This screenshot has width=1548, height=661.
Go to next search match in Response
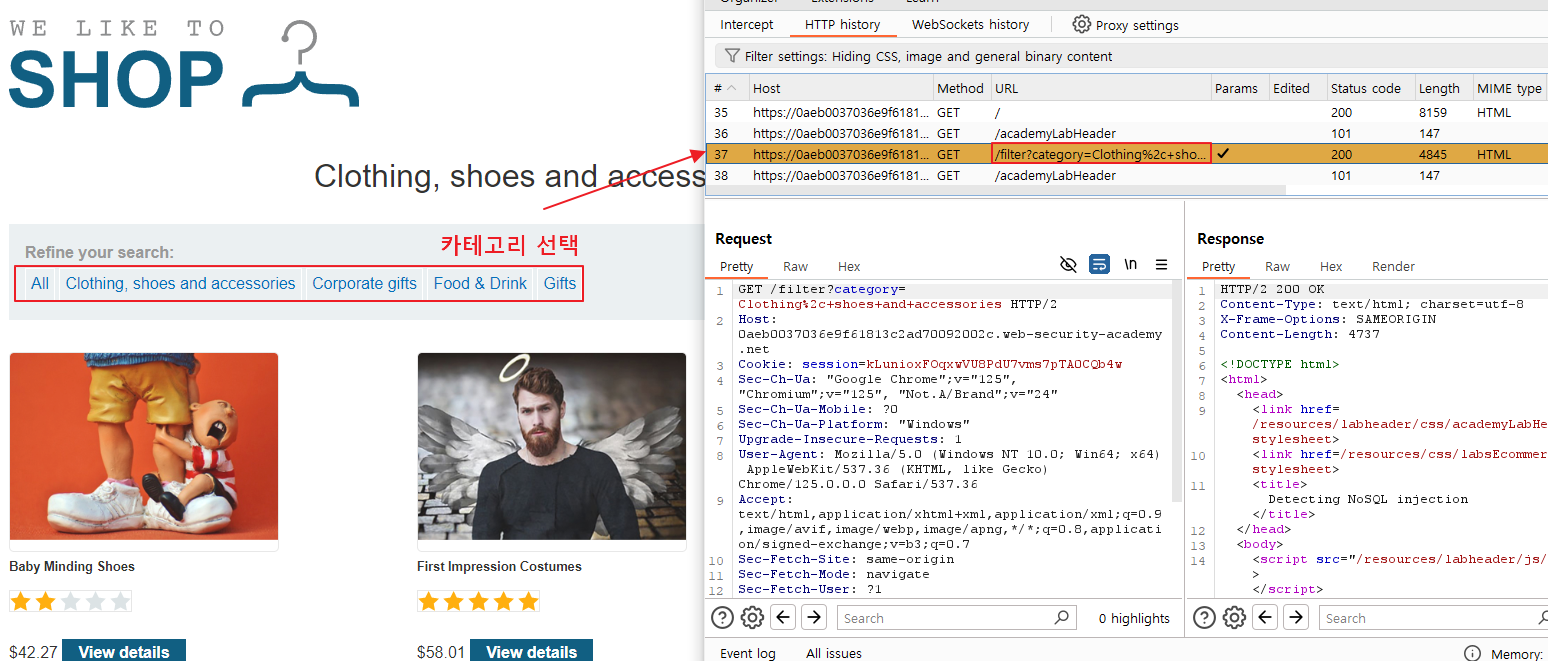click(x=1296, y=617)
